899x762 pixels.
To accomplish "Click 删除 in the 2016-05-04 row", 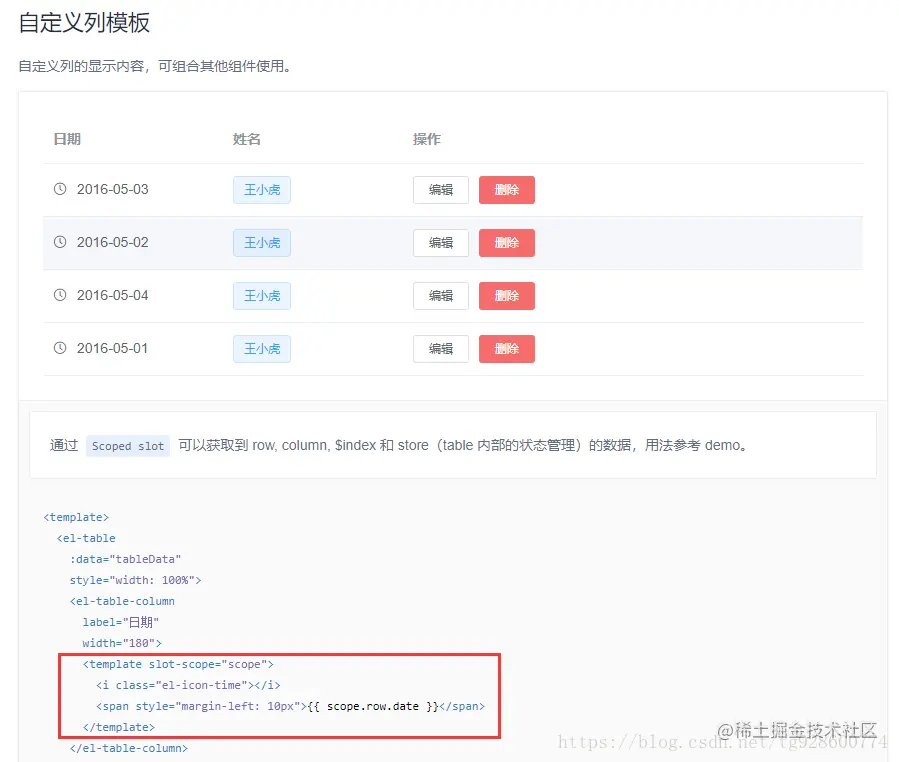I will tap(507, 296).
